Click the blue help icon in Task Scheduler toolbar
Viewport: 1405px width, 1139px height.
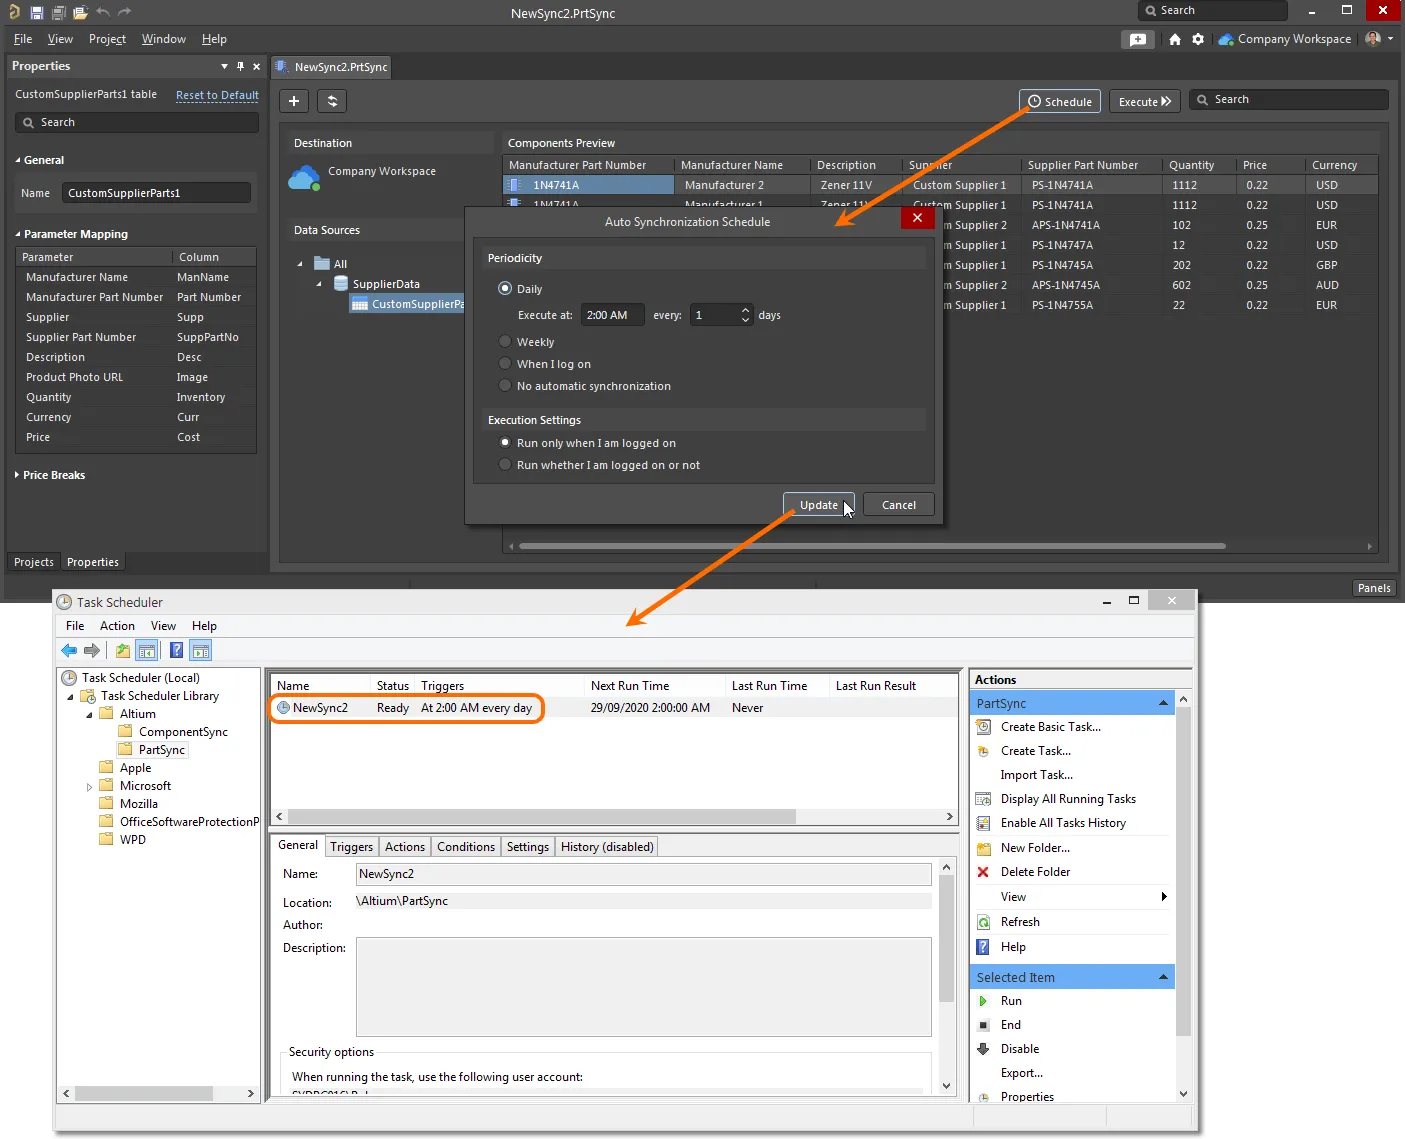(176, 650)
